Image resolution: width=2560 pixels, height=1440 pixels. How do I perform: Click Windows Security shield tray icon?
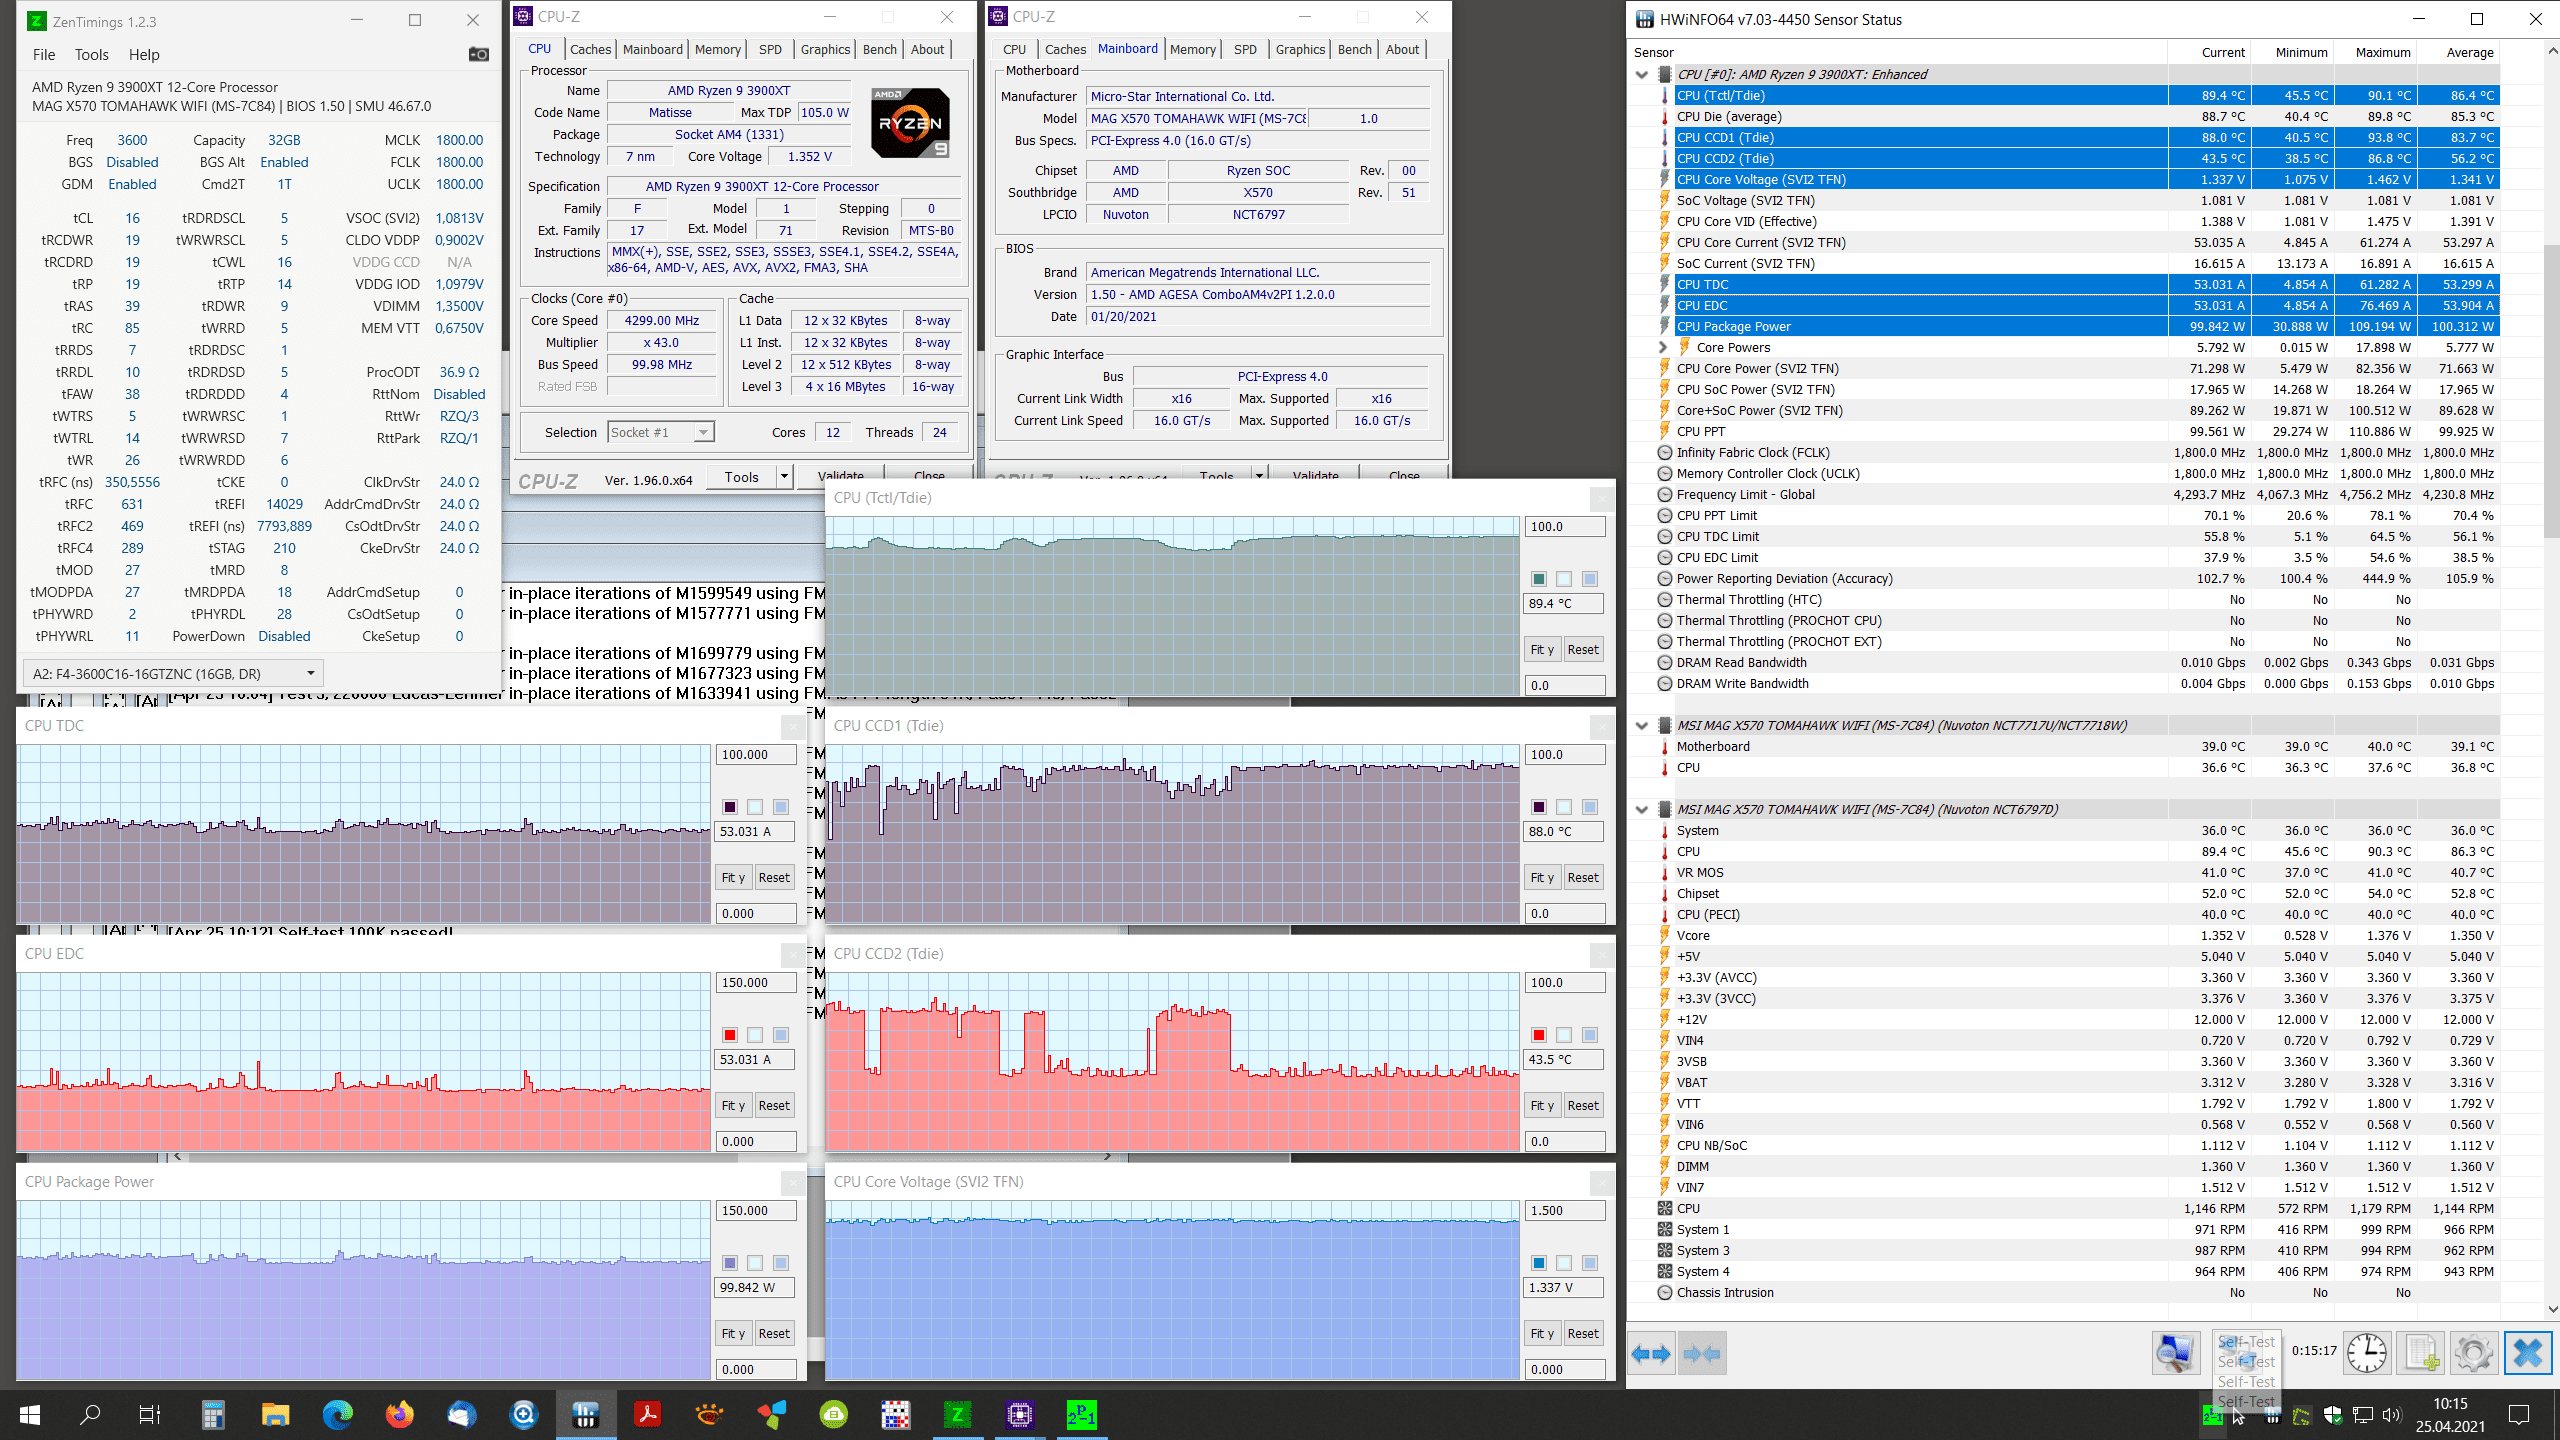pyautogui.click(x=2333, y=1415)
